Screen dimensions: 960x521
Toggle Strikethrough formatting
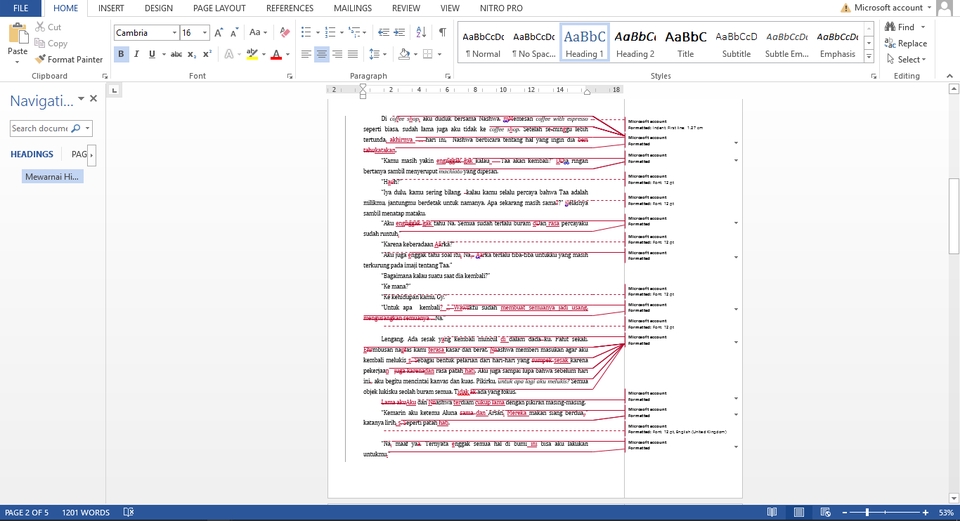[176, 54]
